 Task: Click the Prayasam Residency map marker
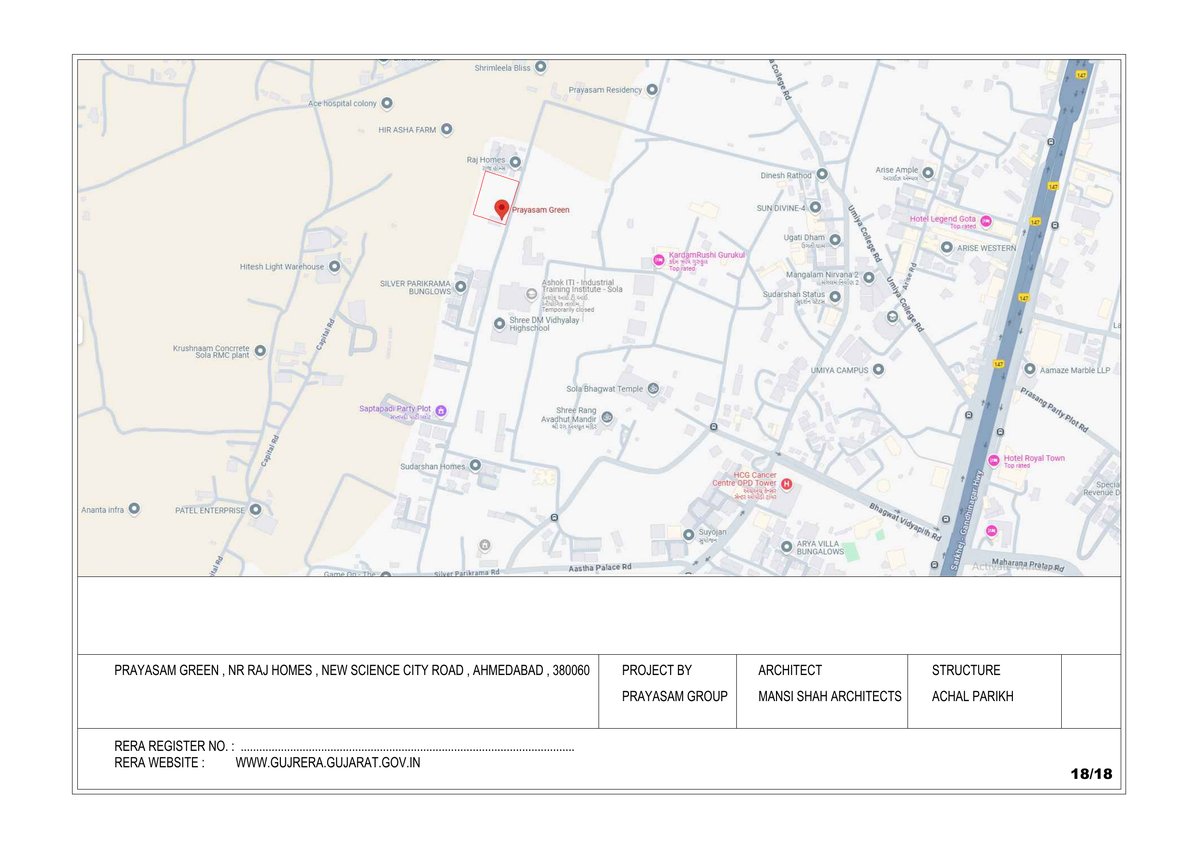coord(652,90)
